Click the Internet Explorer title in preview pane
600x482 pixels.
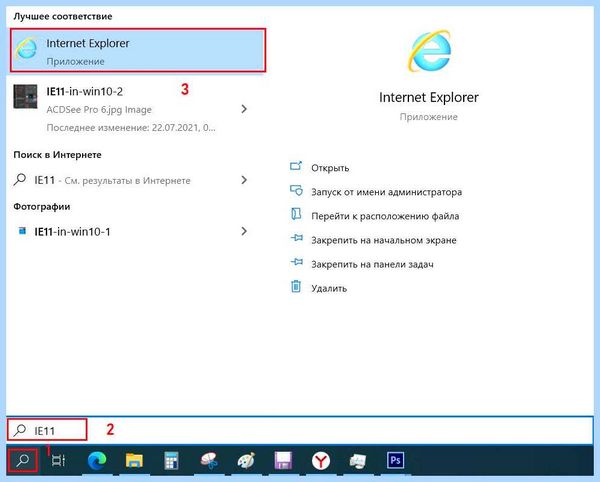(x=429, y=97)
